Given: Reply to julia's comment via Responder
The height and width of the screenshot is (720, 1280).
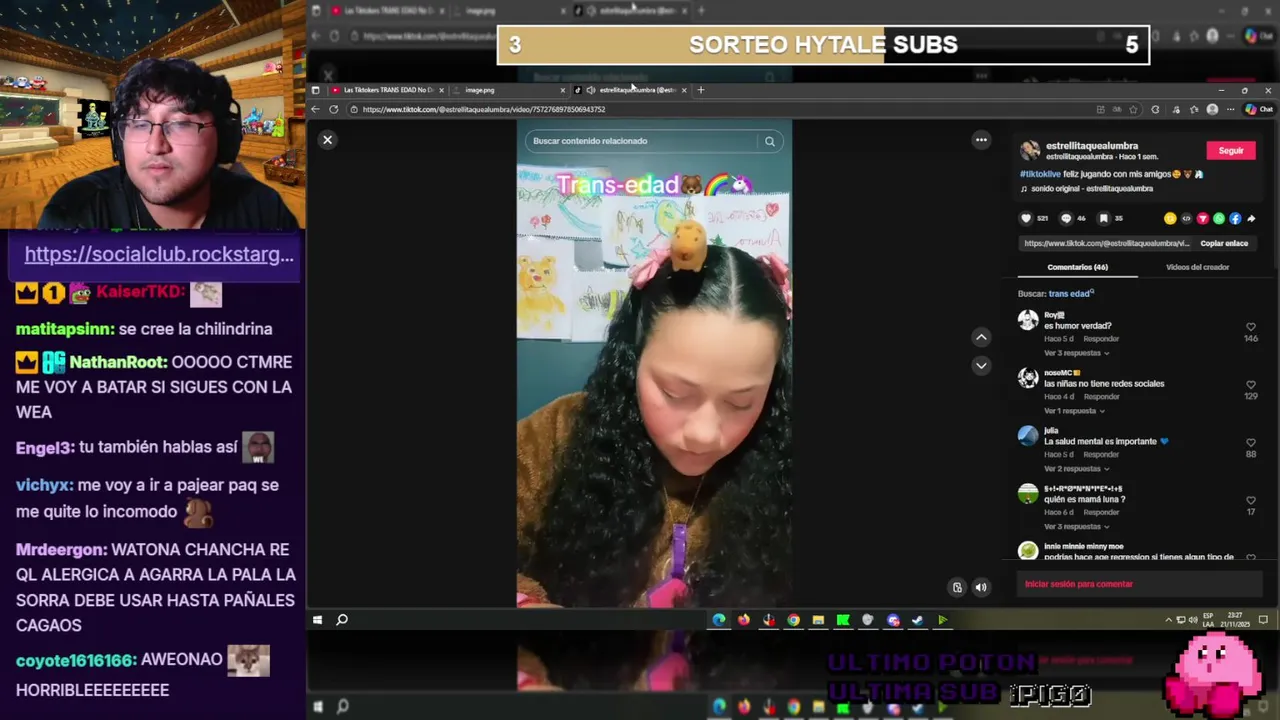Looking at the screenshot, I should pyautogui.click(x=1101, y=455).
